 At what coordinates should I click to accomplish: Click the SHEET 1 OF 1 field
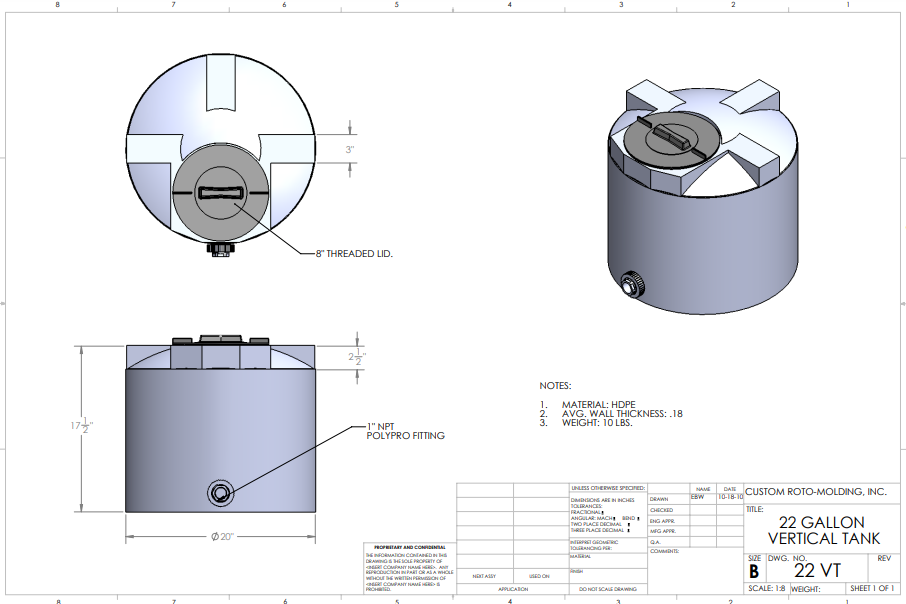click(x=872, y=589)
